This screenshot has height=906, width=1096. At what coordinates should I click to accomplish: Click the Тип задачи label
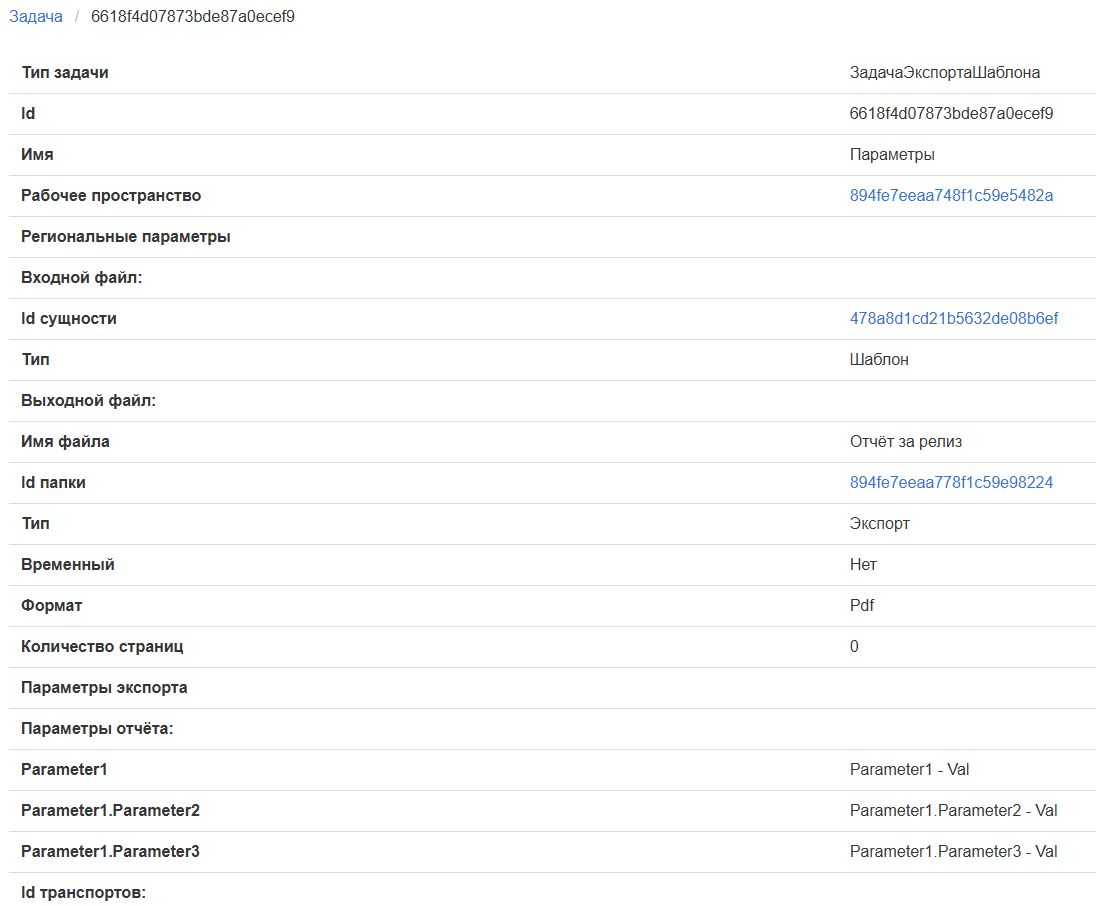[x=65, y=73]
